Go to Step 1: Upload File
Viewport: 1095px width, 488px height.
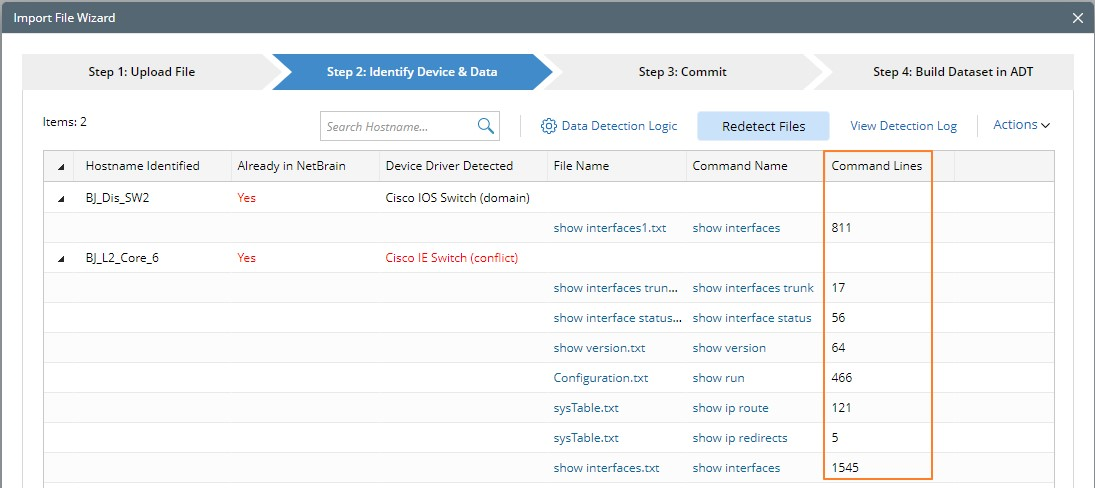141,72
